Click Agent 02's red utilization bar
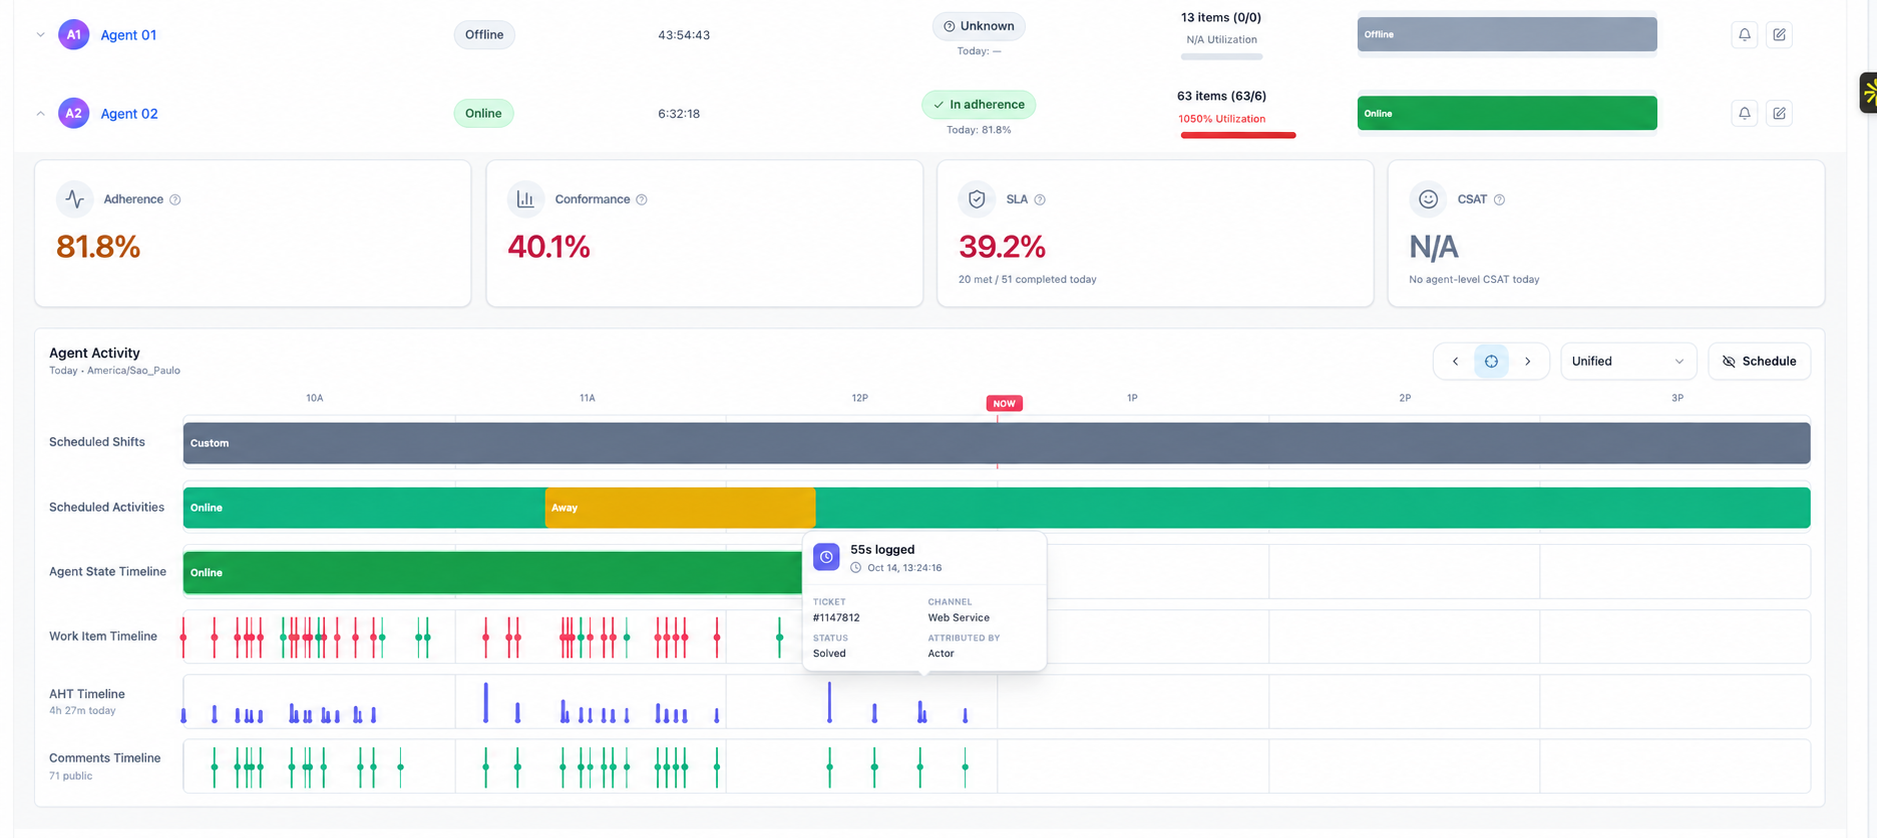1877x838 pixels. [x=1238, y=135]
